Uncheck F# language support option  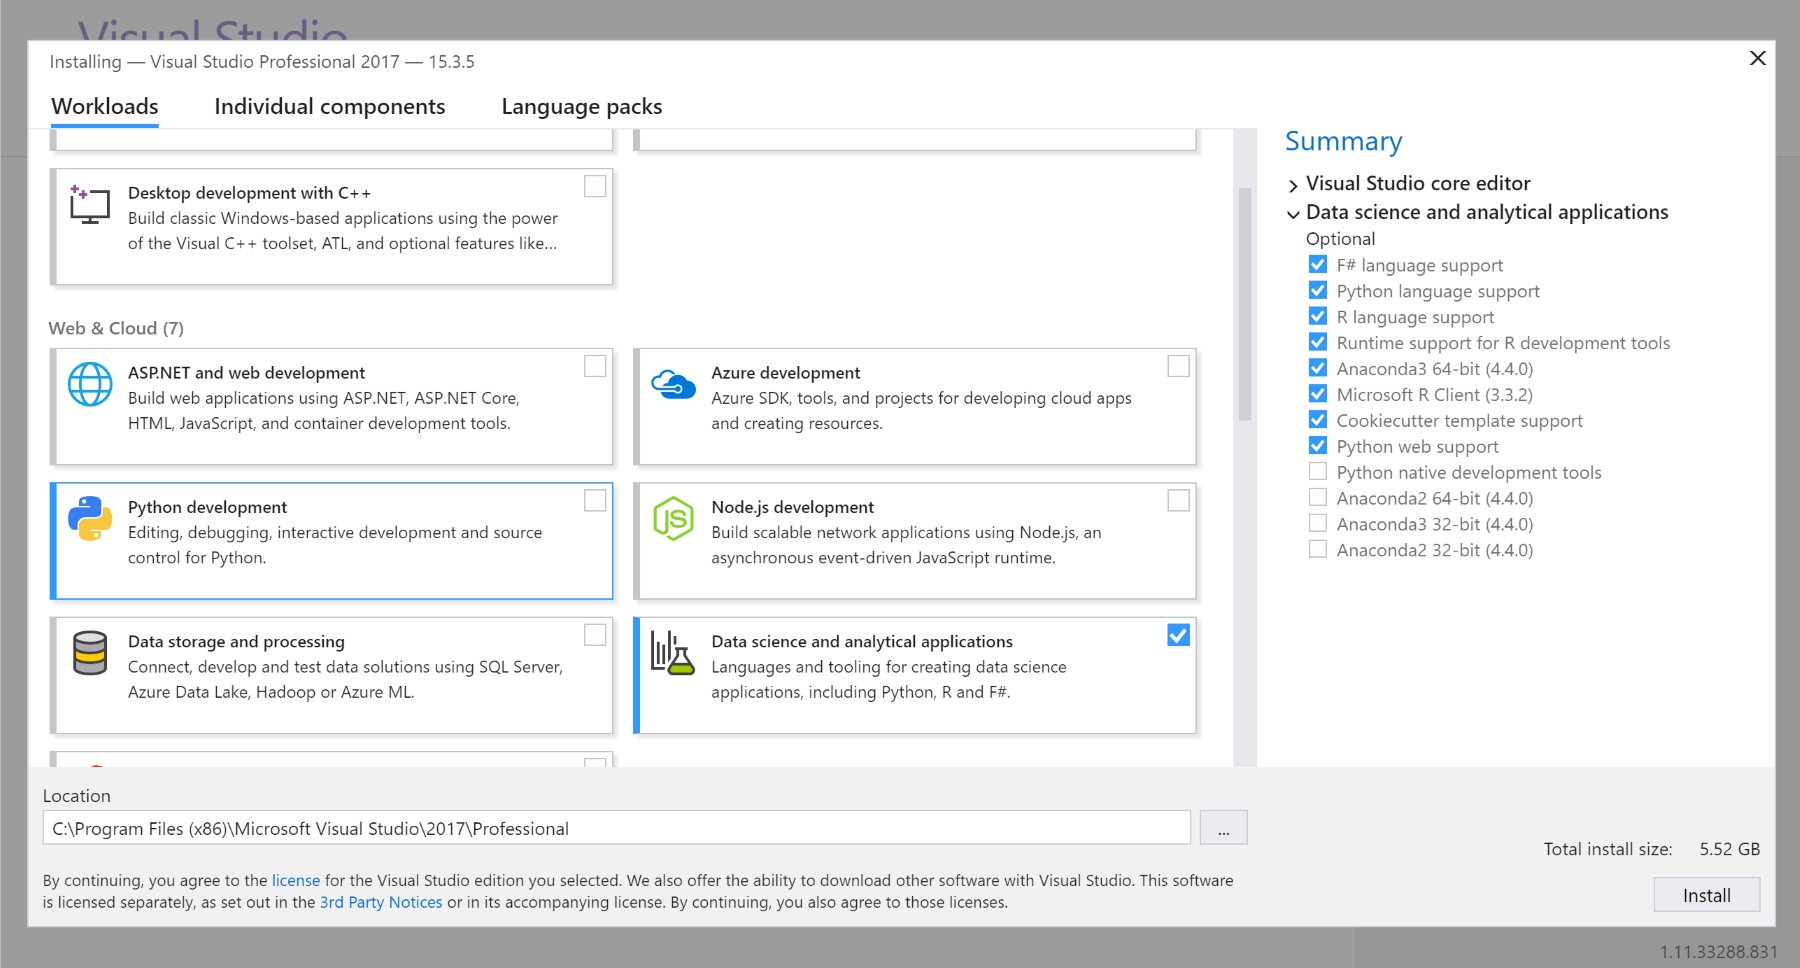(x=1318, y=264)
